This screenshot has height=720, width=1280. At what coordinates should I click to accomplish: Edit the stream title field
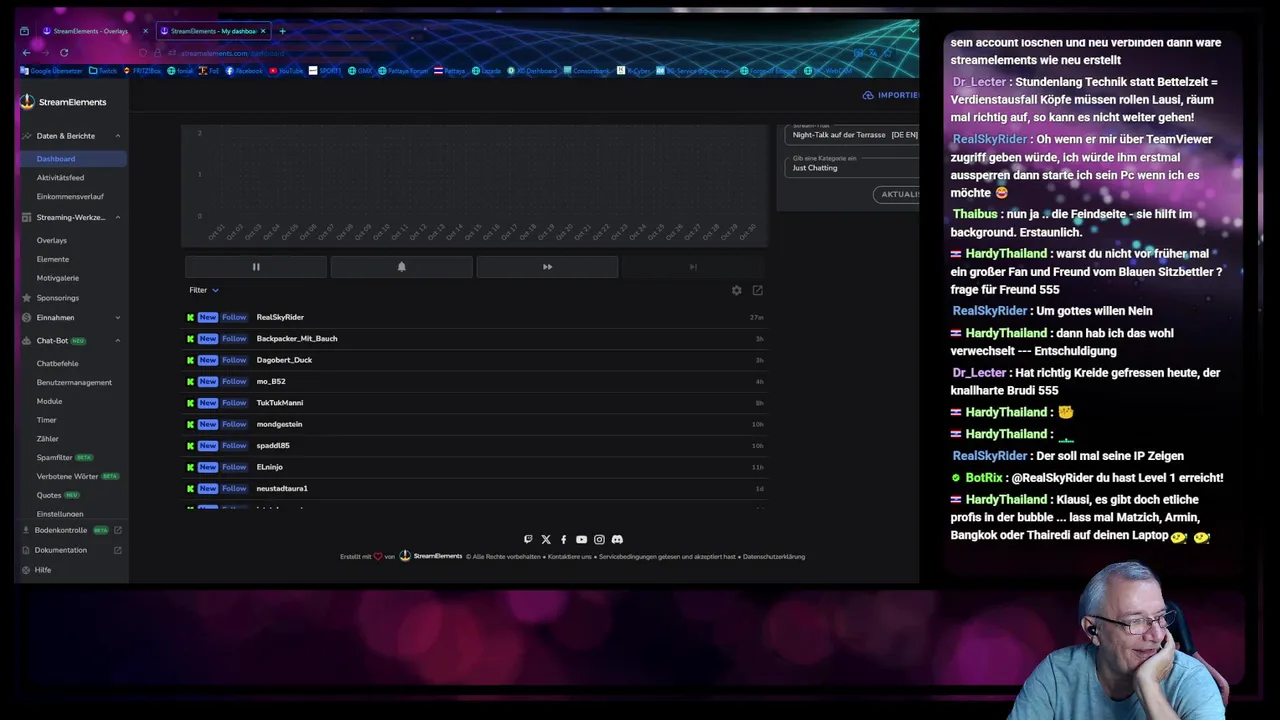[853, 133]
